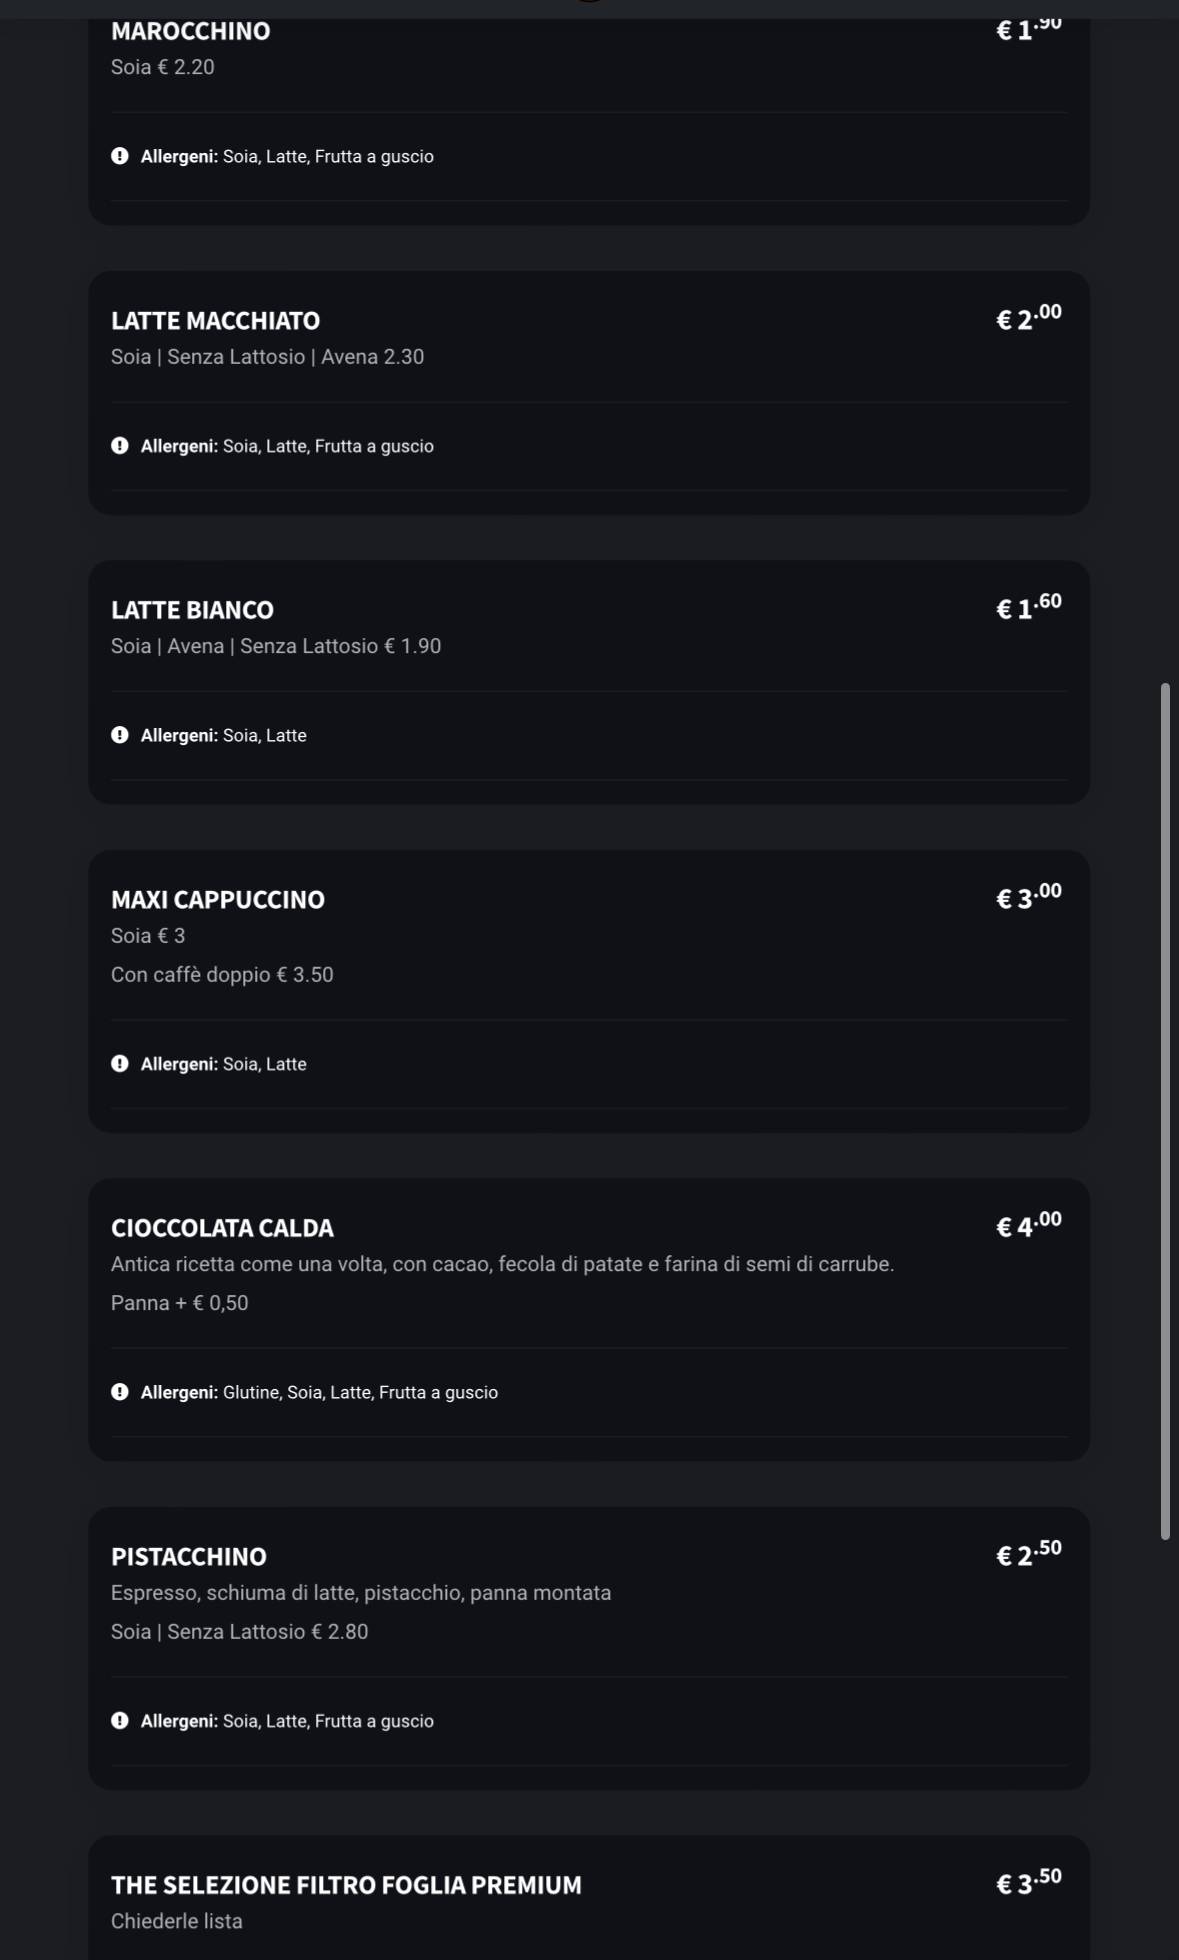The height and width of the screenshot is (1960, 1179).
Task: Click the Marocchino item title
Action: 190,32
